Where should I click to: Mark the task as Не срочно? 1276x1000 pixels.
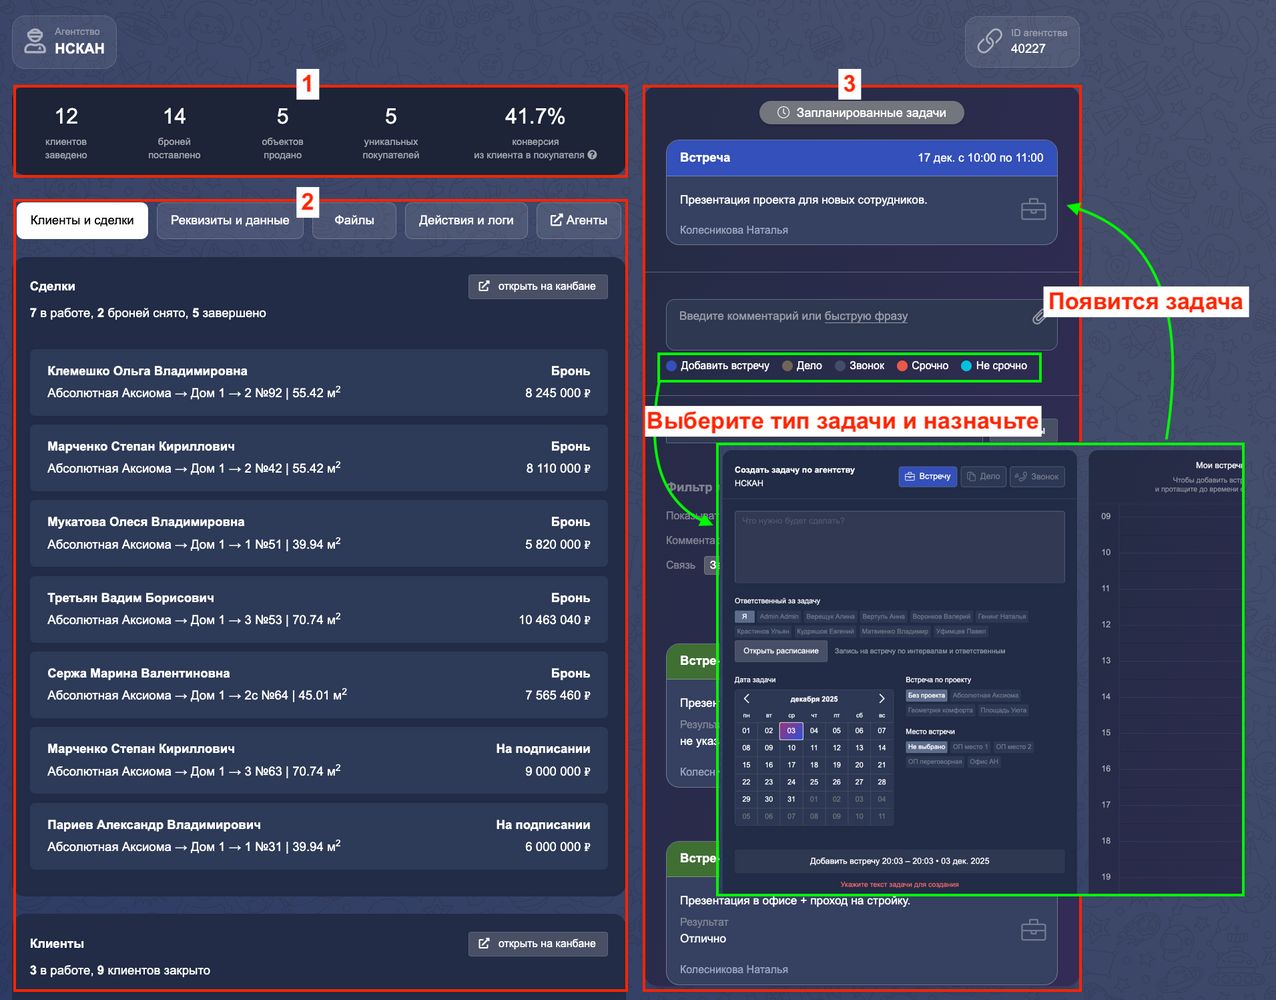click(994, 366)
